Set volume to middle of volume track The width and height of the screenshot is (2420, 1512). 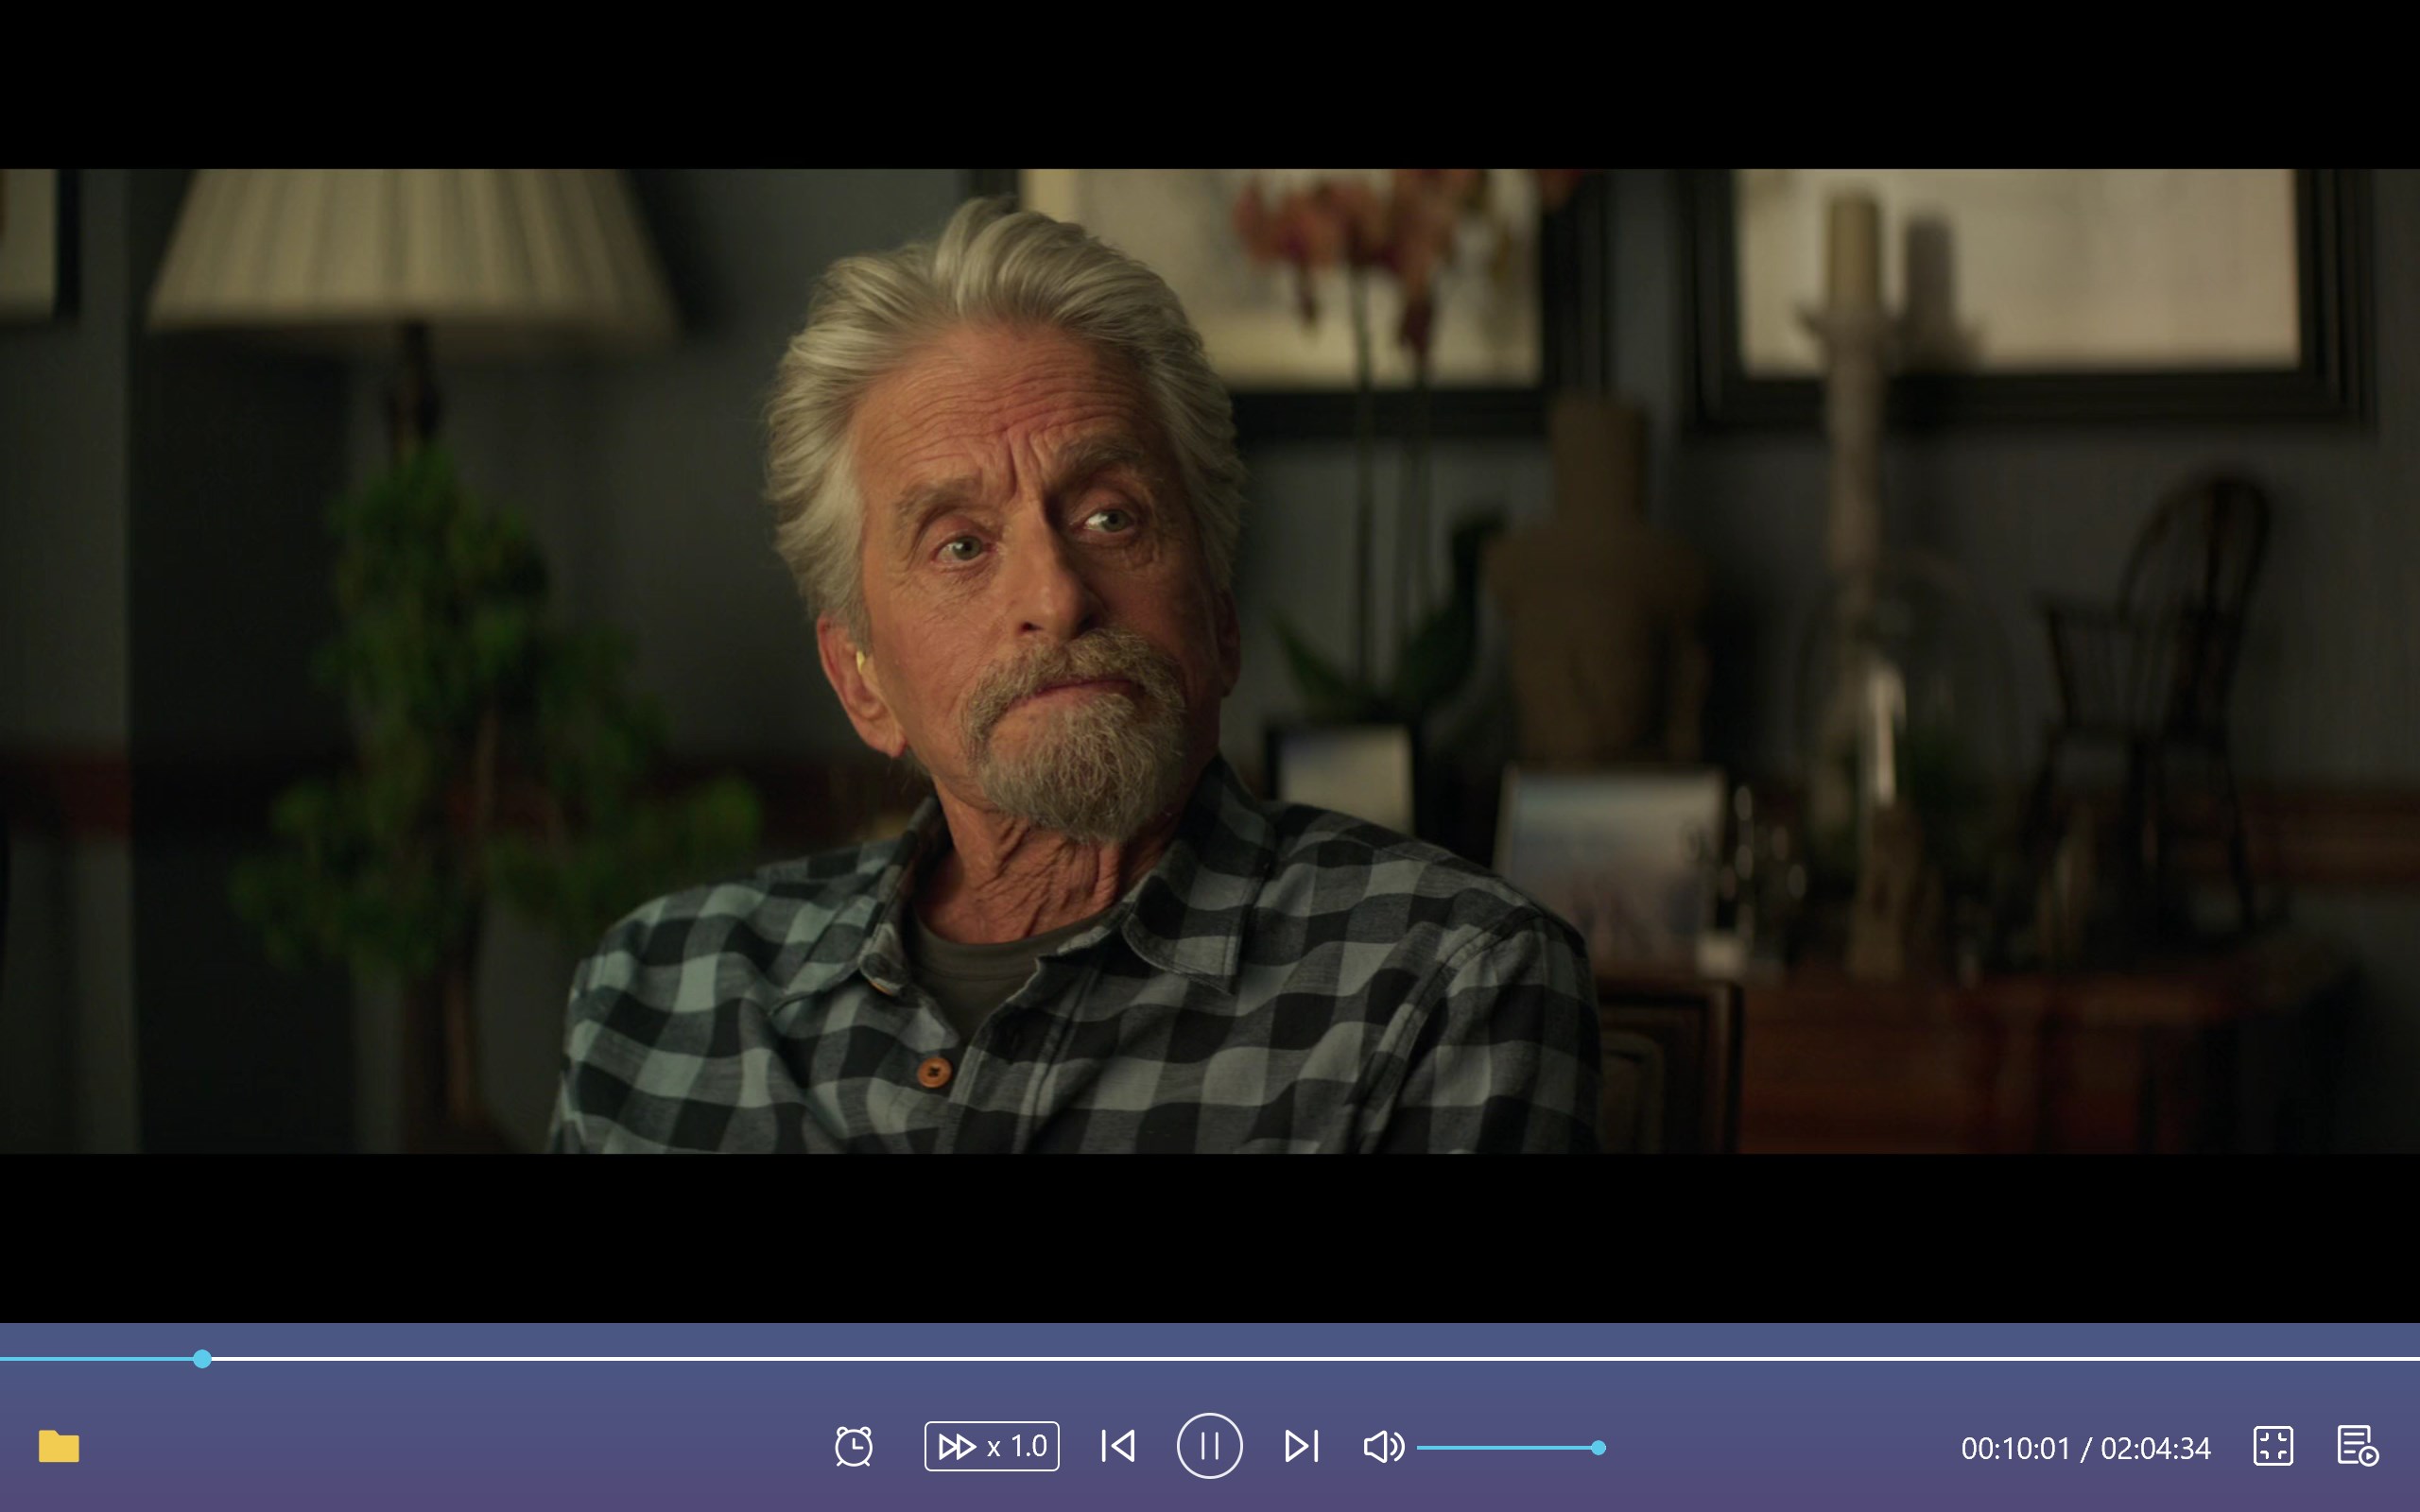pyautogui.click(x=1508, y=1447)
